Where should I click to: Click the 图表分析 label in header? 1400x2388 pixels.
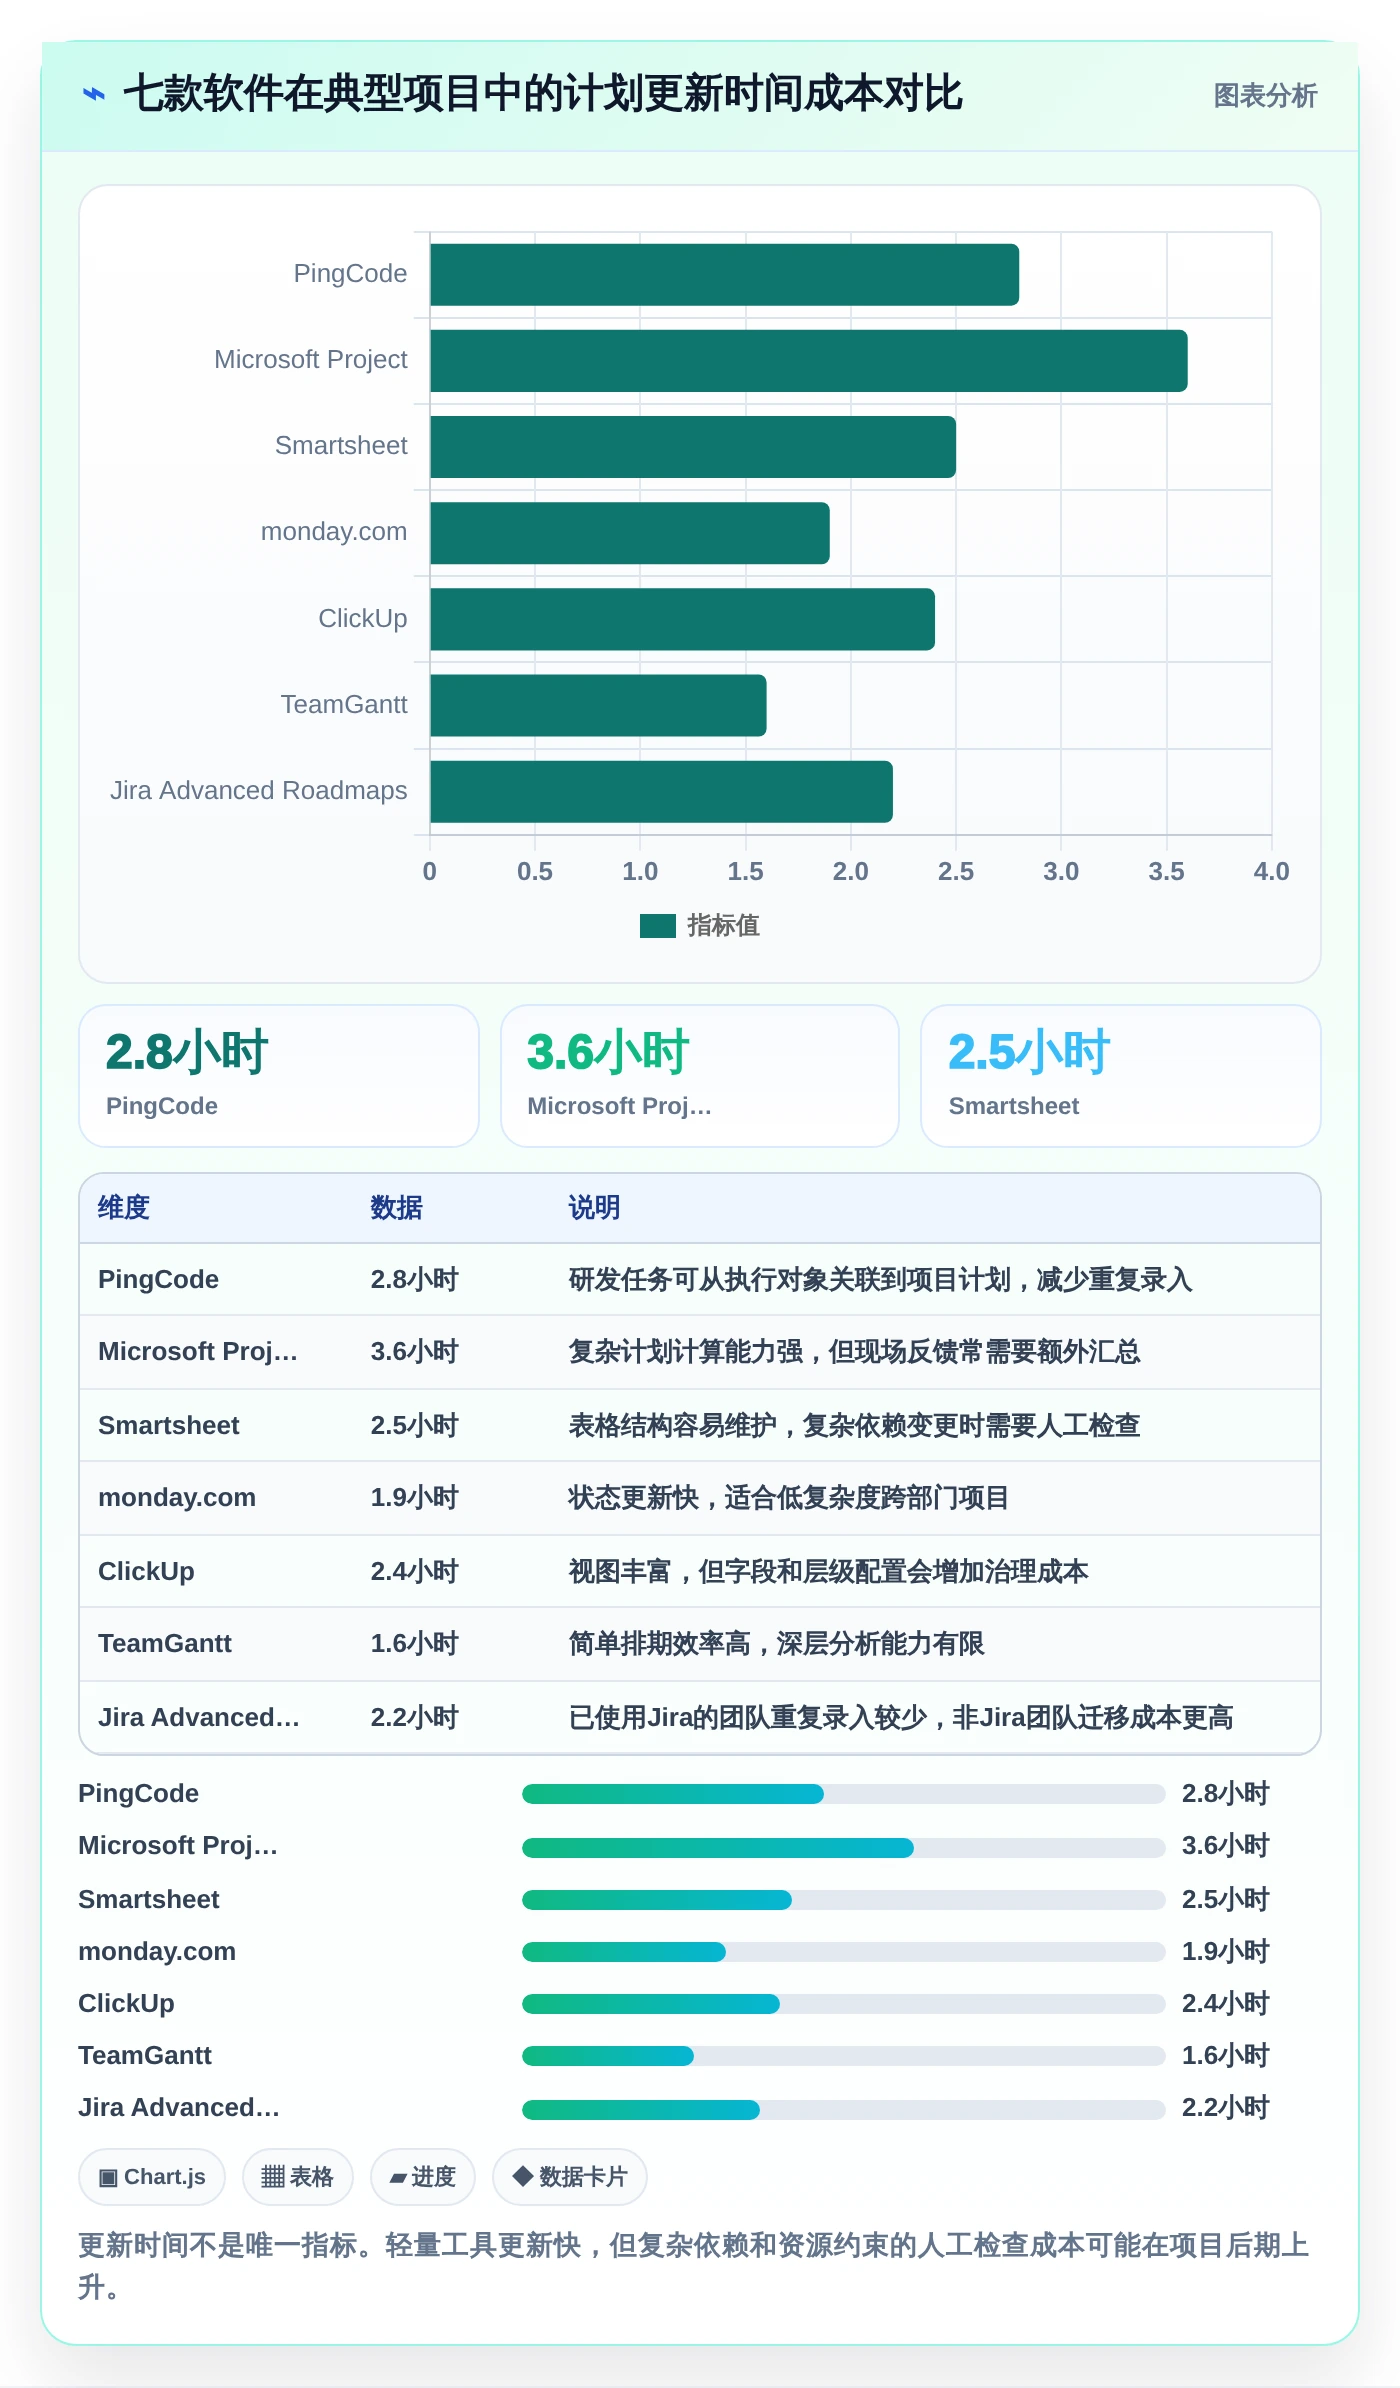point(1265,96)
